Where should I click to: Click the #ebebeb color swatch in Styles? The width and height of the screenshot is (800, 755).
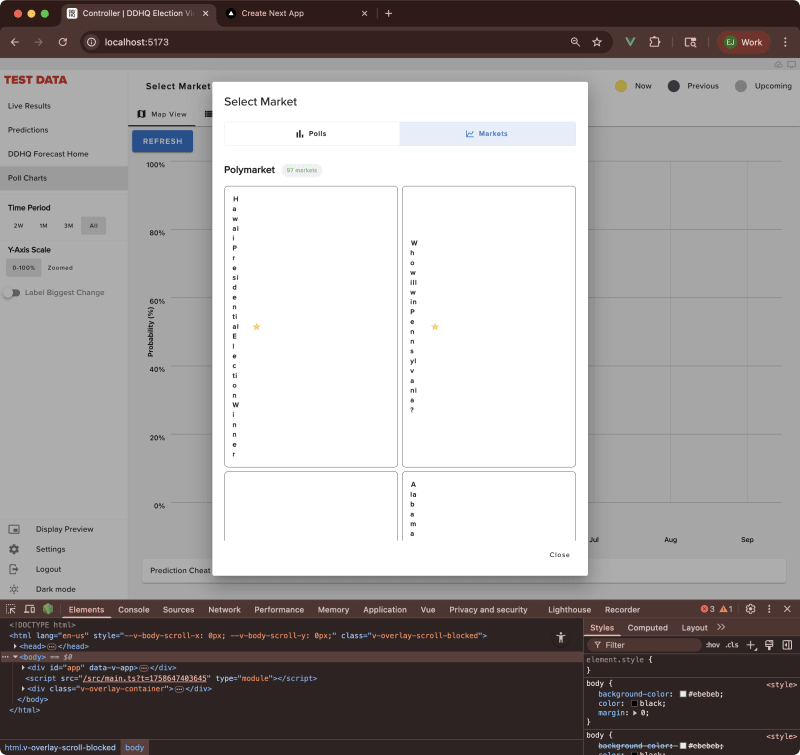tap(681, 693)
